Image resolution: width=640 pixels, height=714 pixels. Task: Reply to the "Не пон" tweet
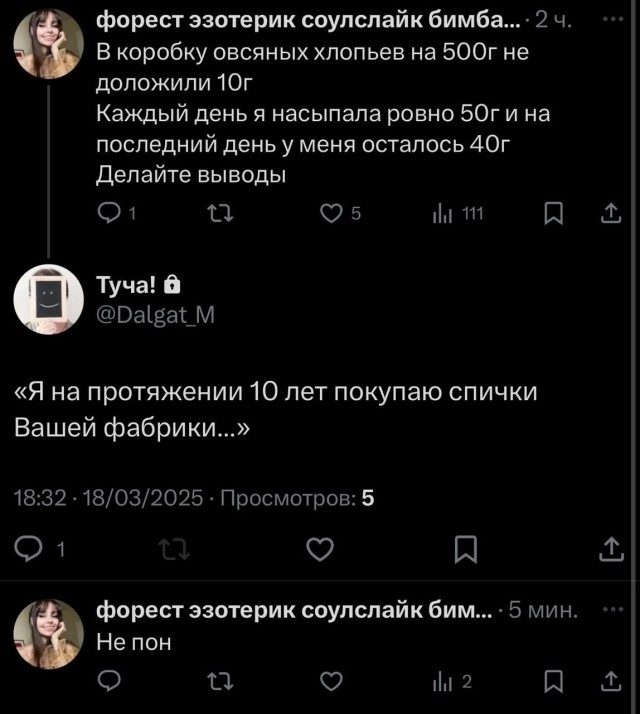[109, 682]
